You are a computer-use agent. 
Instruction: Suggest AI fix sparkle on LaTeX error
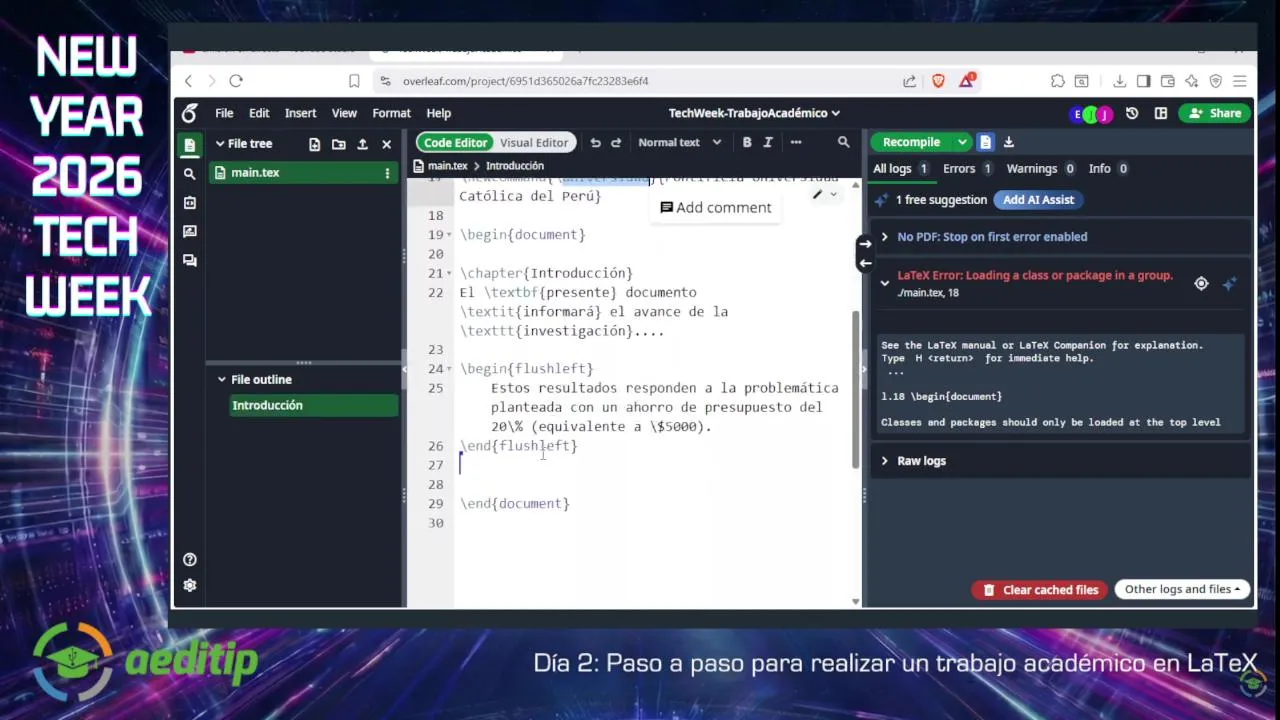click(x=1230, y=284)
